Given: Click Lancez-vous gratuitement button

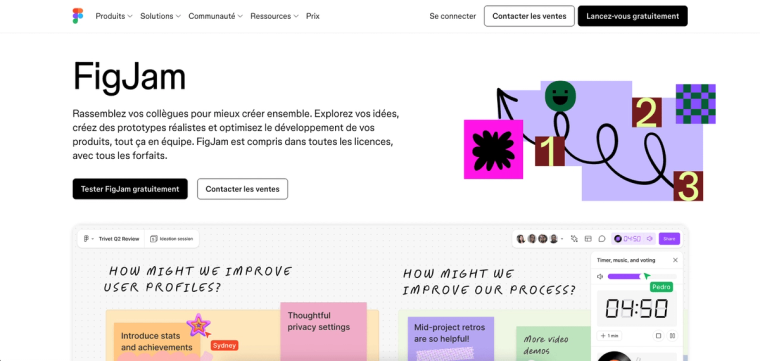Looking at the screenshot, I should (x=633, y=16).
